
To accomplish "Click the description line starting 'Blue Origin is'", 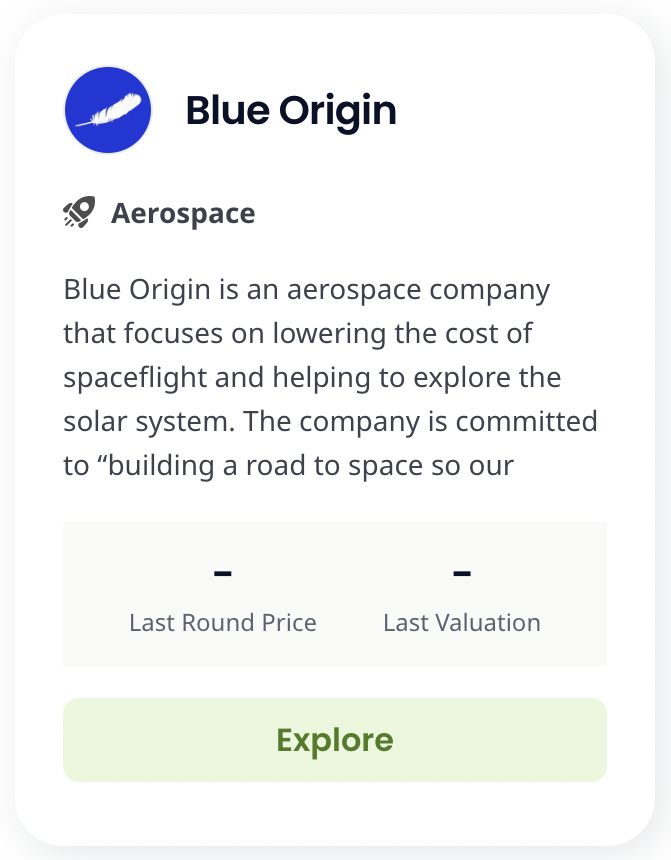I will (307, 290).
